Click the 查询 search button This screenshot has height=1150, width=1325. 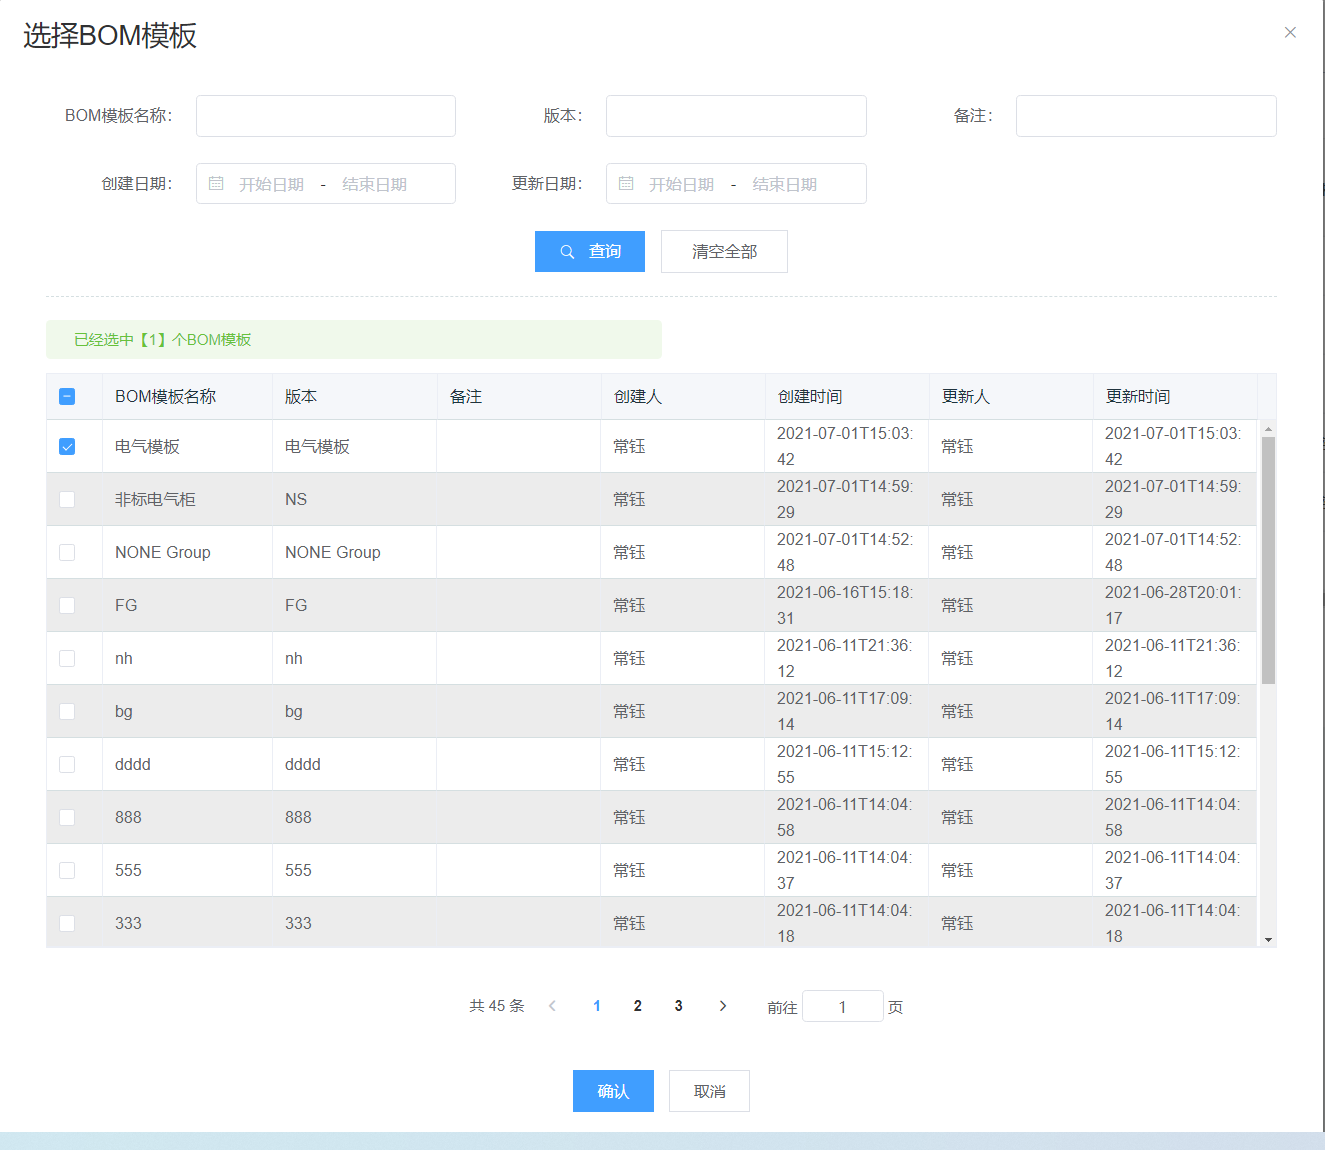[590, 252]
